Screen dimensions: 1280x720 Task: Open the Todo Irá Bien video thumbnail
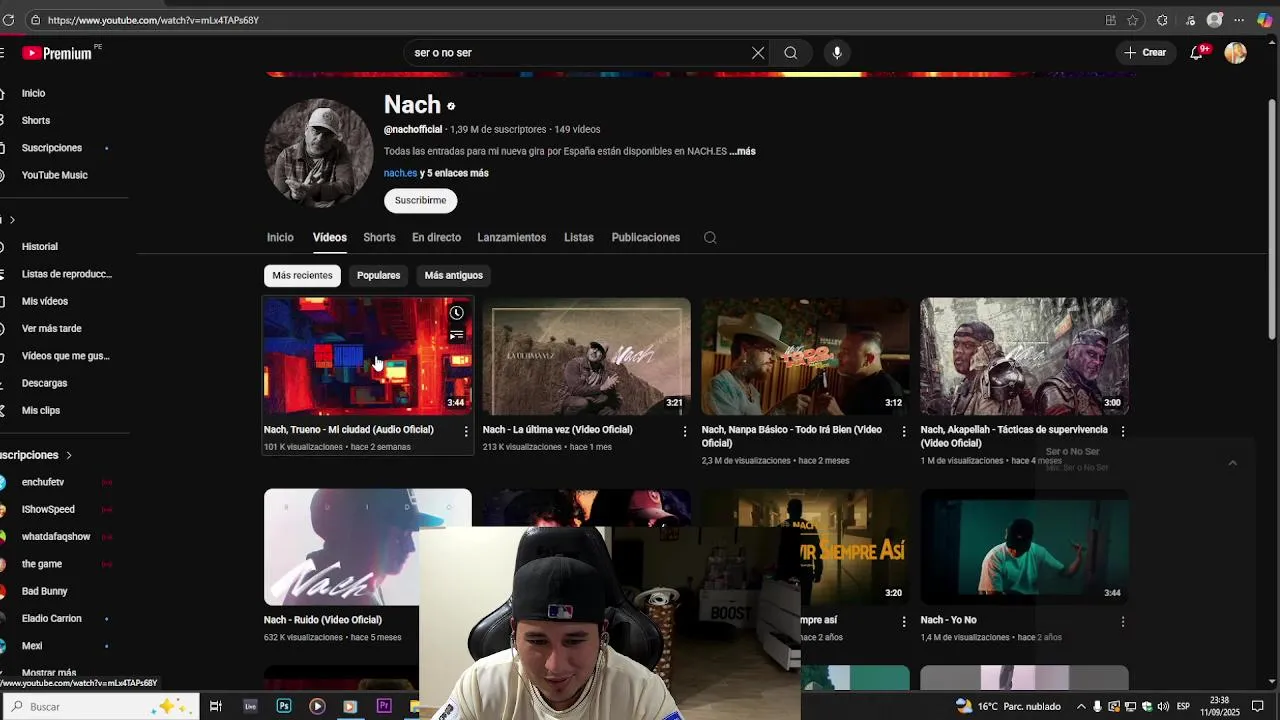coord(806,356)
